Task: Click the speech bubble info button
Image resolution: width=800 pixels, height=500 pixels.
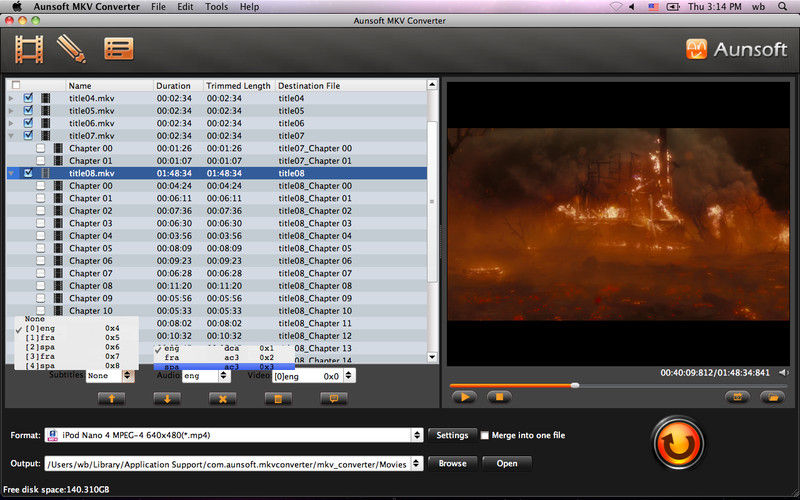Action: click(x=334, y=399)
